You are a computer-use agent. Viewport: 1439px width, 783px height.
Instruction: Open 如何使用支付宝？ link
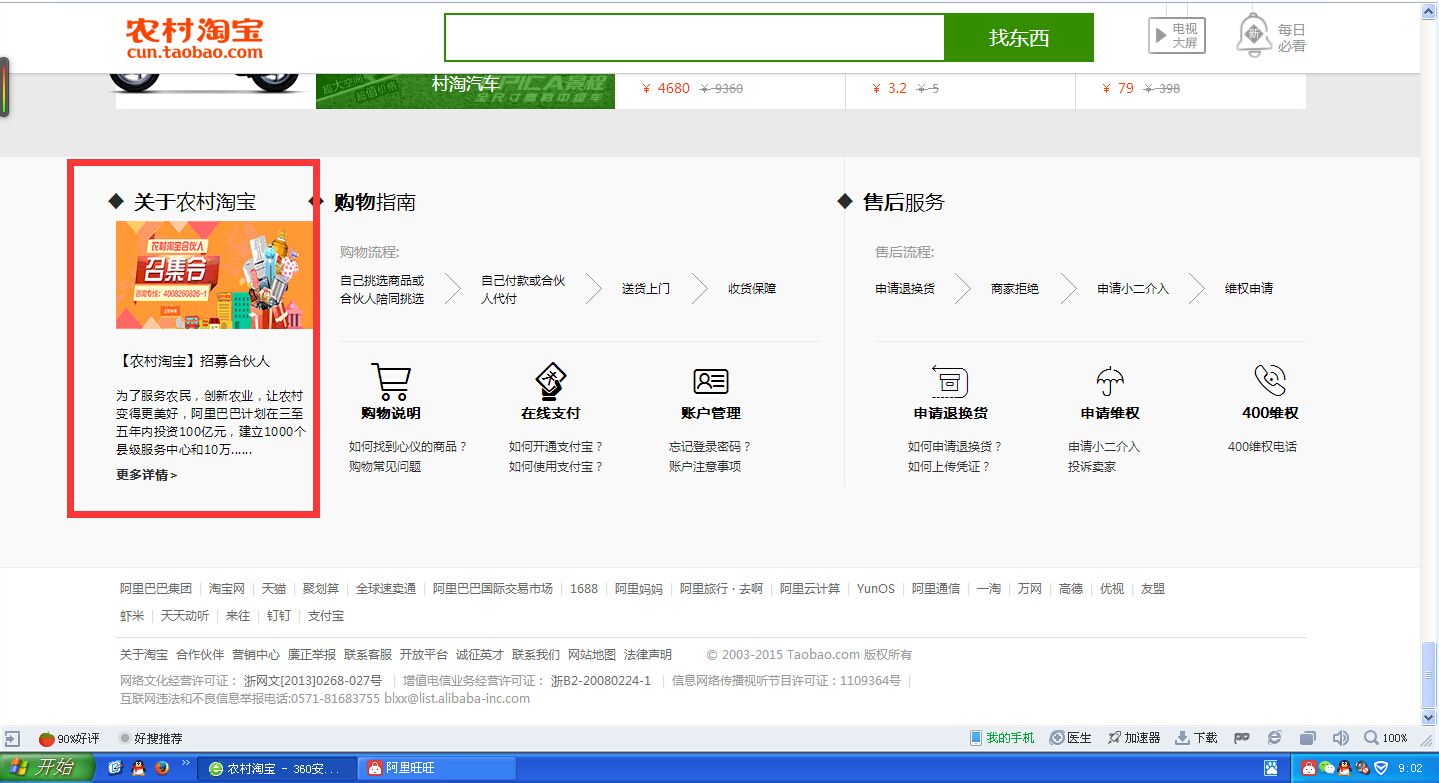click(x=556, y=467)
